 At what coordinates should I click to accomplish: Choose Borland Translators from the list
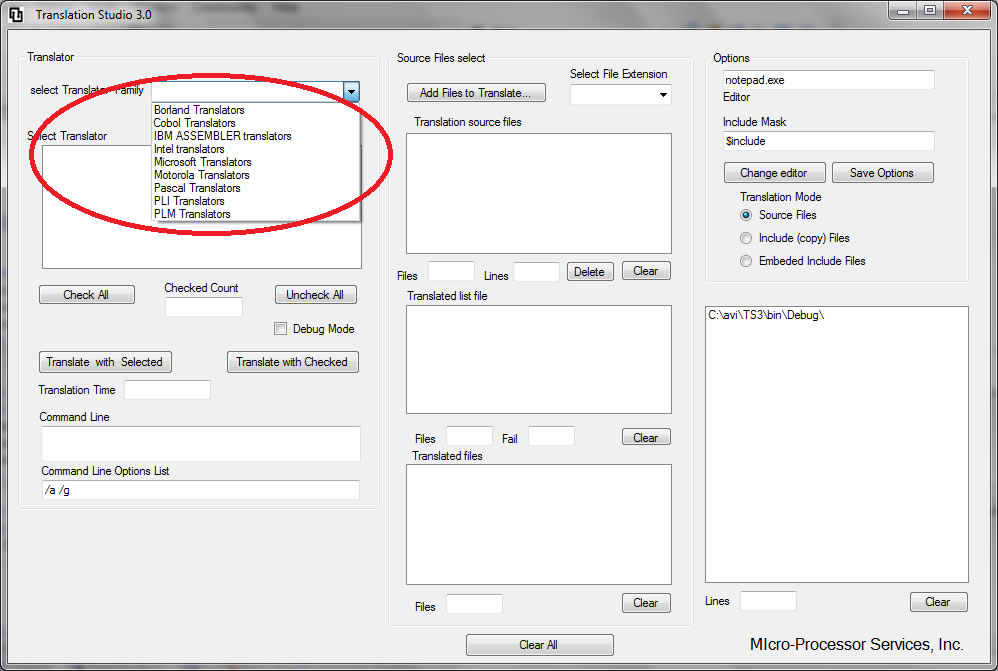coord(199,109)
